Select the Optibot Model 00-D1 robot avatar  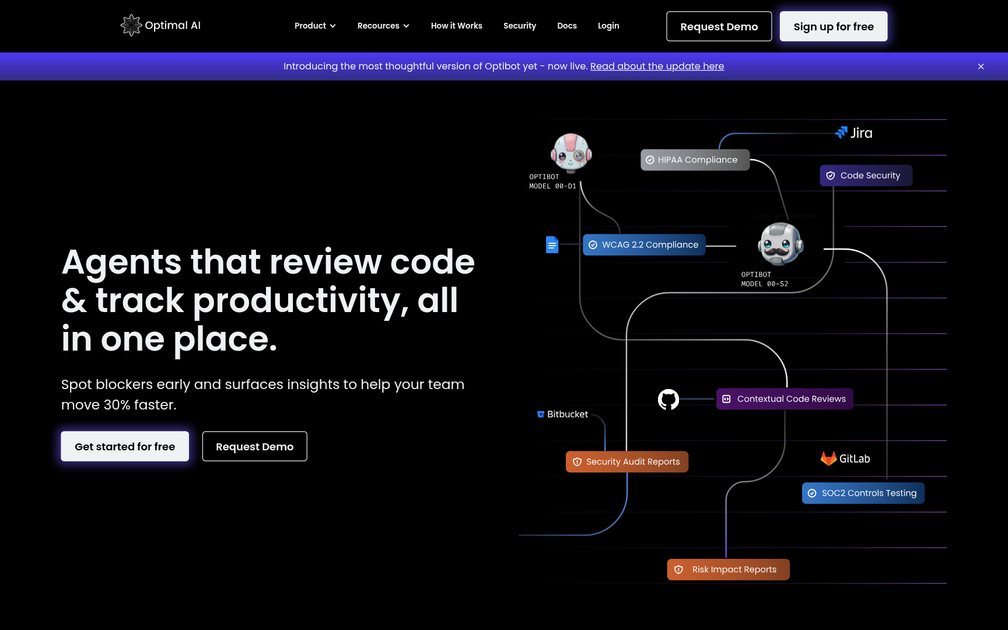(570, 153)
